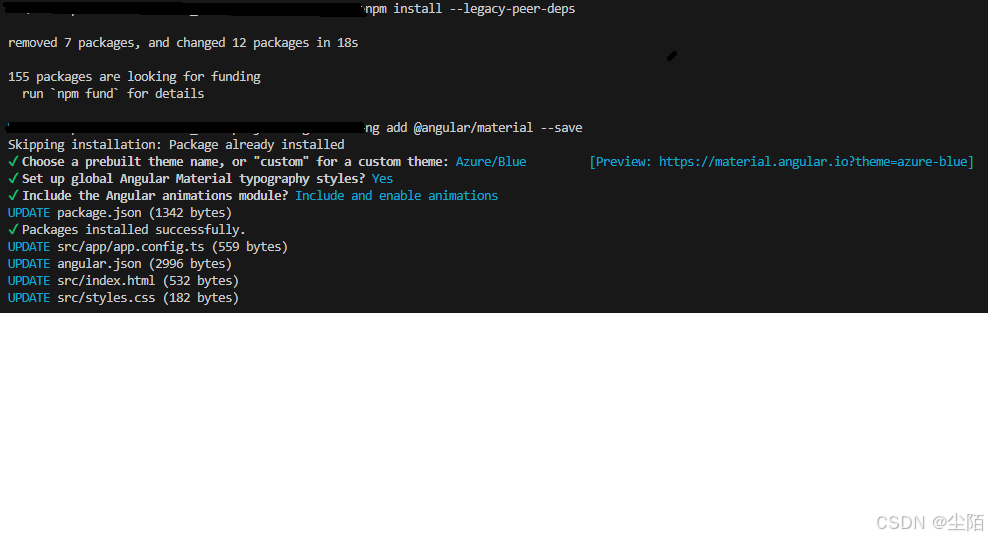The width and height of the screenshot is (988, 540).
Task: Click the 'Azure/Blue' theme answer
Action: 491,162
